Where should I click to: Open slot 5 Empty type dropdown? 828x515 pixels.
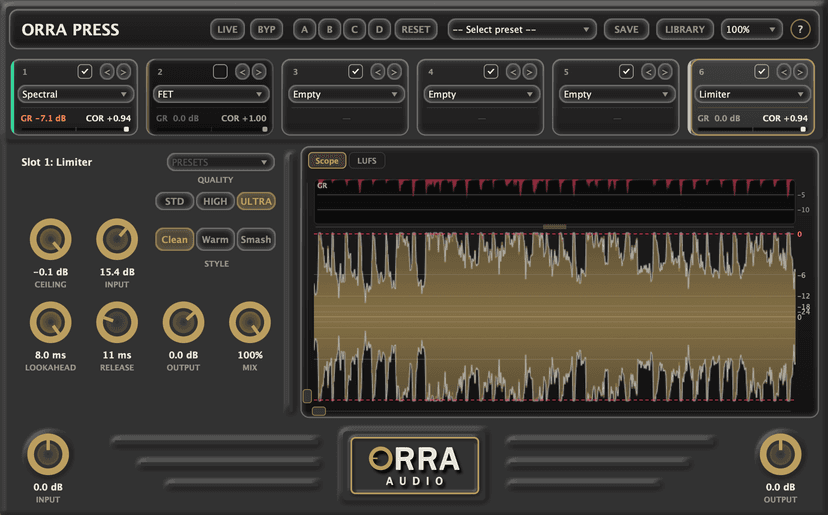[617, 94]
